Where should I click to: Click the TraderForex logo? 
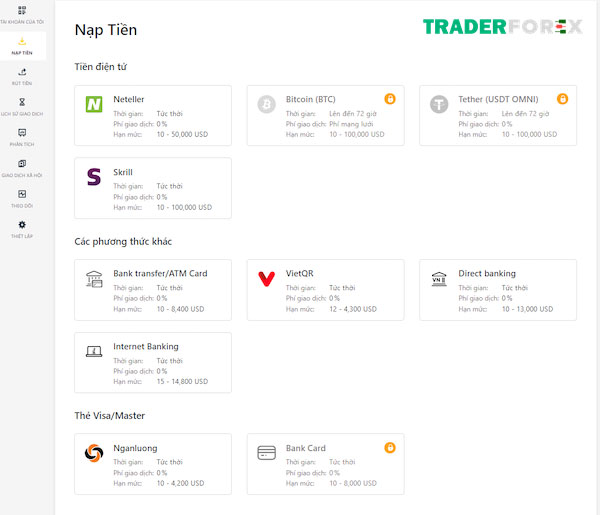pos(503,27)
